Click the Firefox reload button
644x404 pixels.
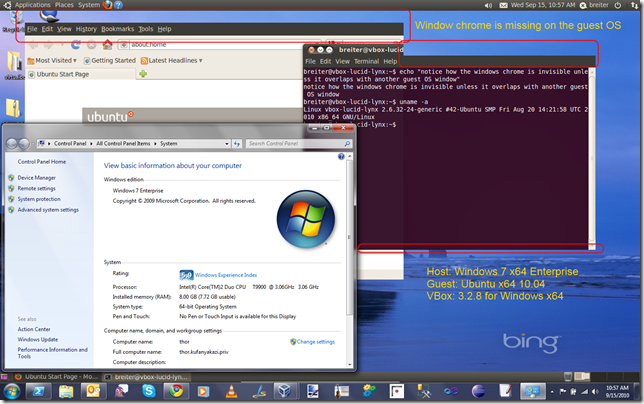73,45
